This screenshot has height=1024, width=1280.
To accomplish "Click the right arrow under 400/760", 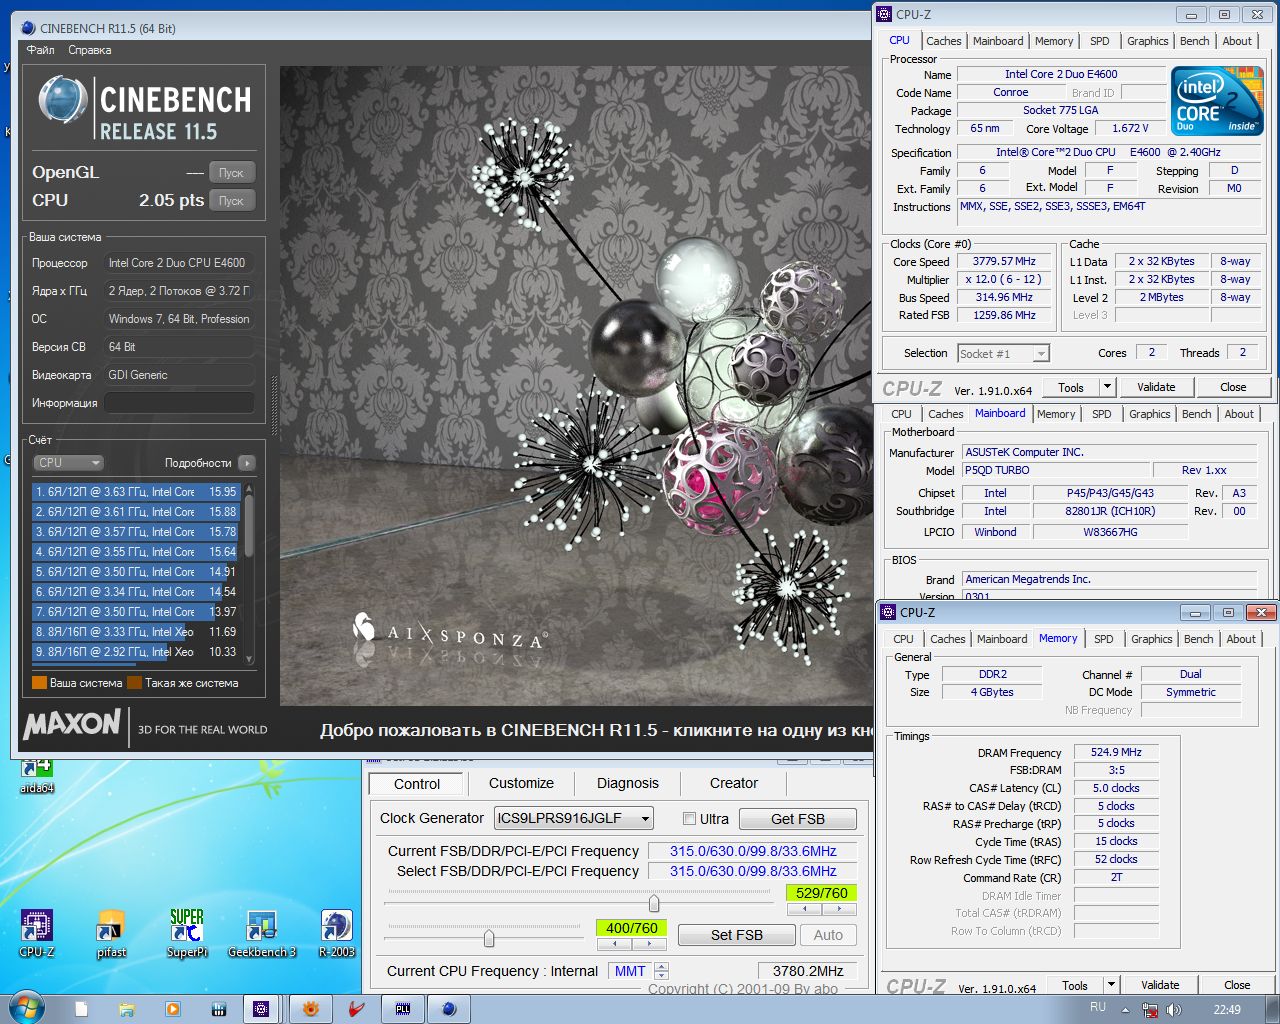I will click(x=649, y=944).
